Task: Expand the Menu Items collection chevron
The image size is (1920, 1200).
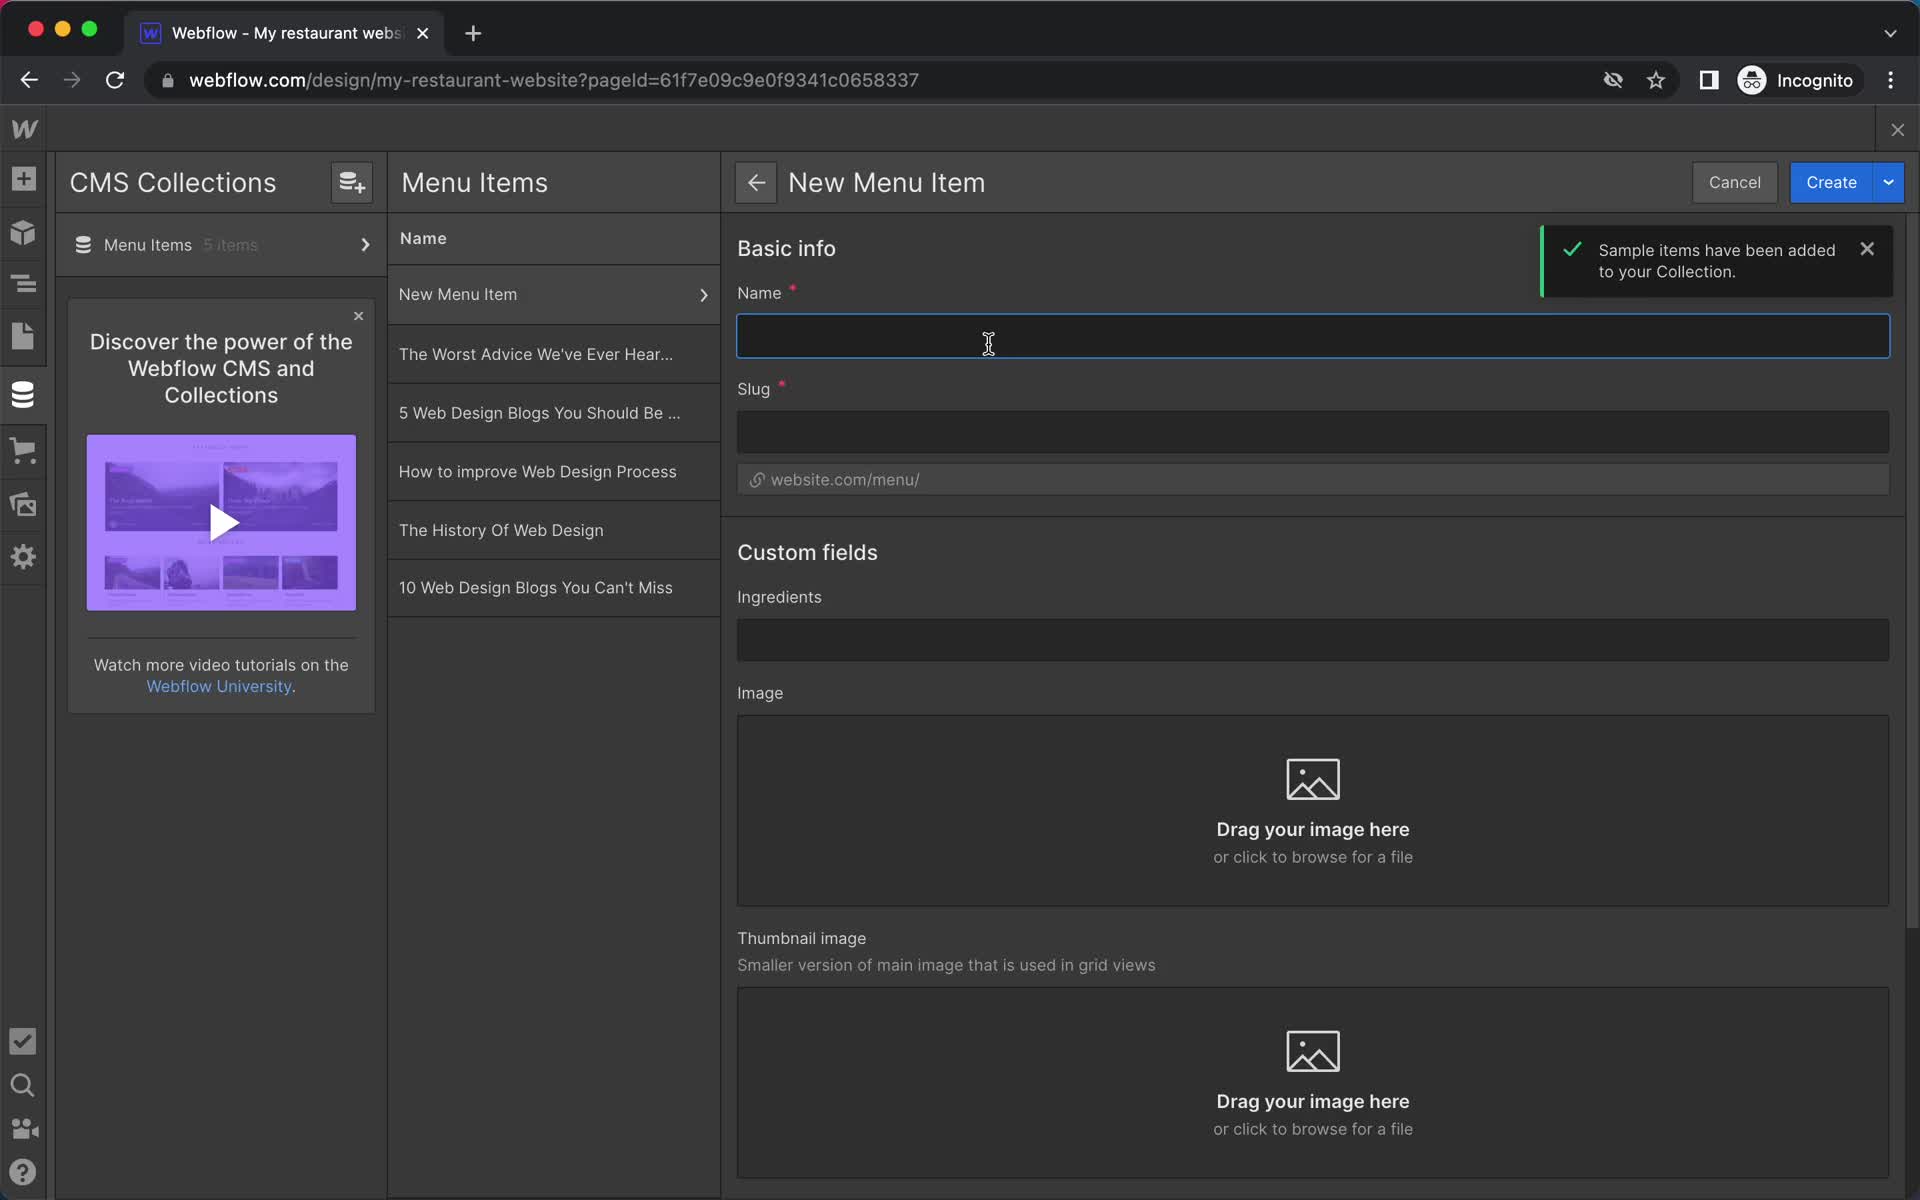Action: pos(365,245)
